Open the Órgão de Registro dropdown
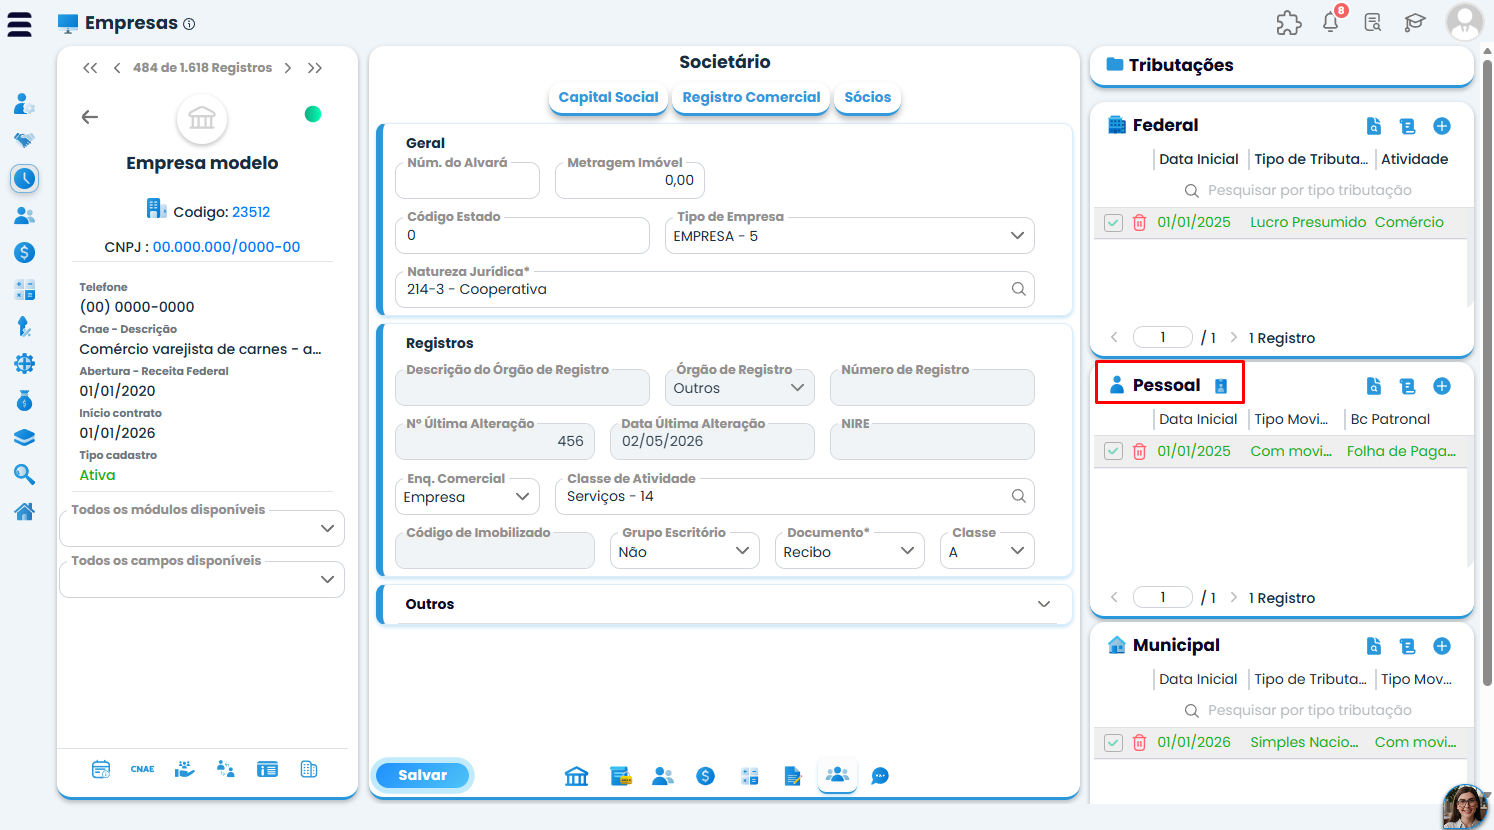1494x830 pixels. (740, 388)
